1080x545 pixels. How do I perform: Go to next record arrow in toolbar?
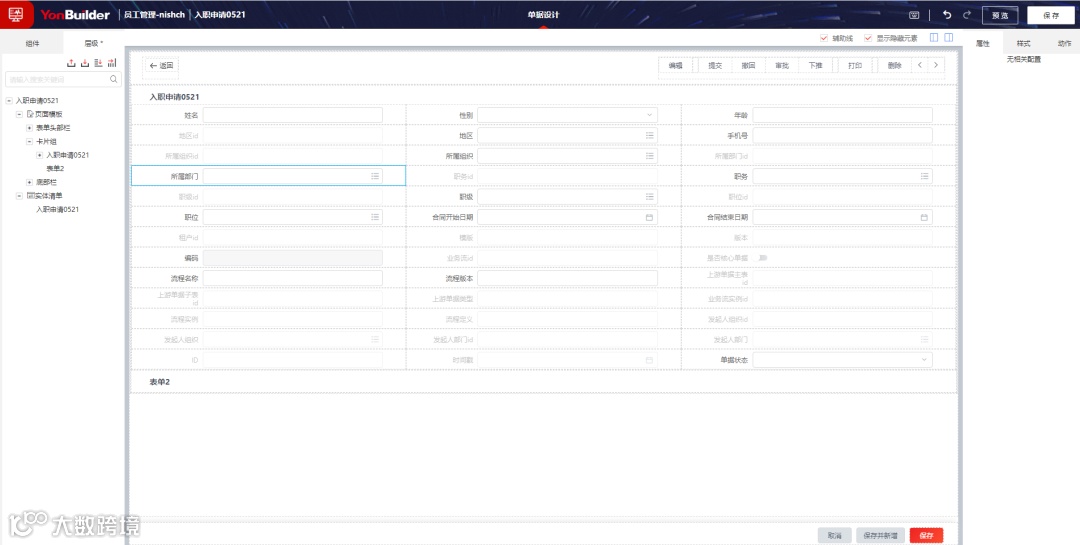pyautogui.click(x=936, y=65)
